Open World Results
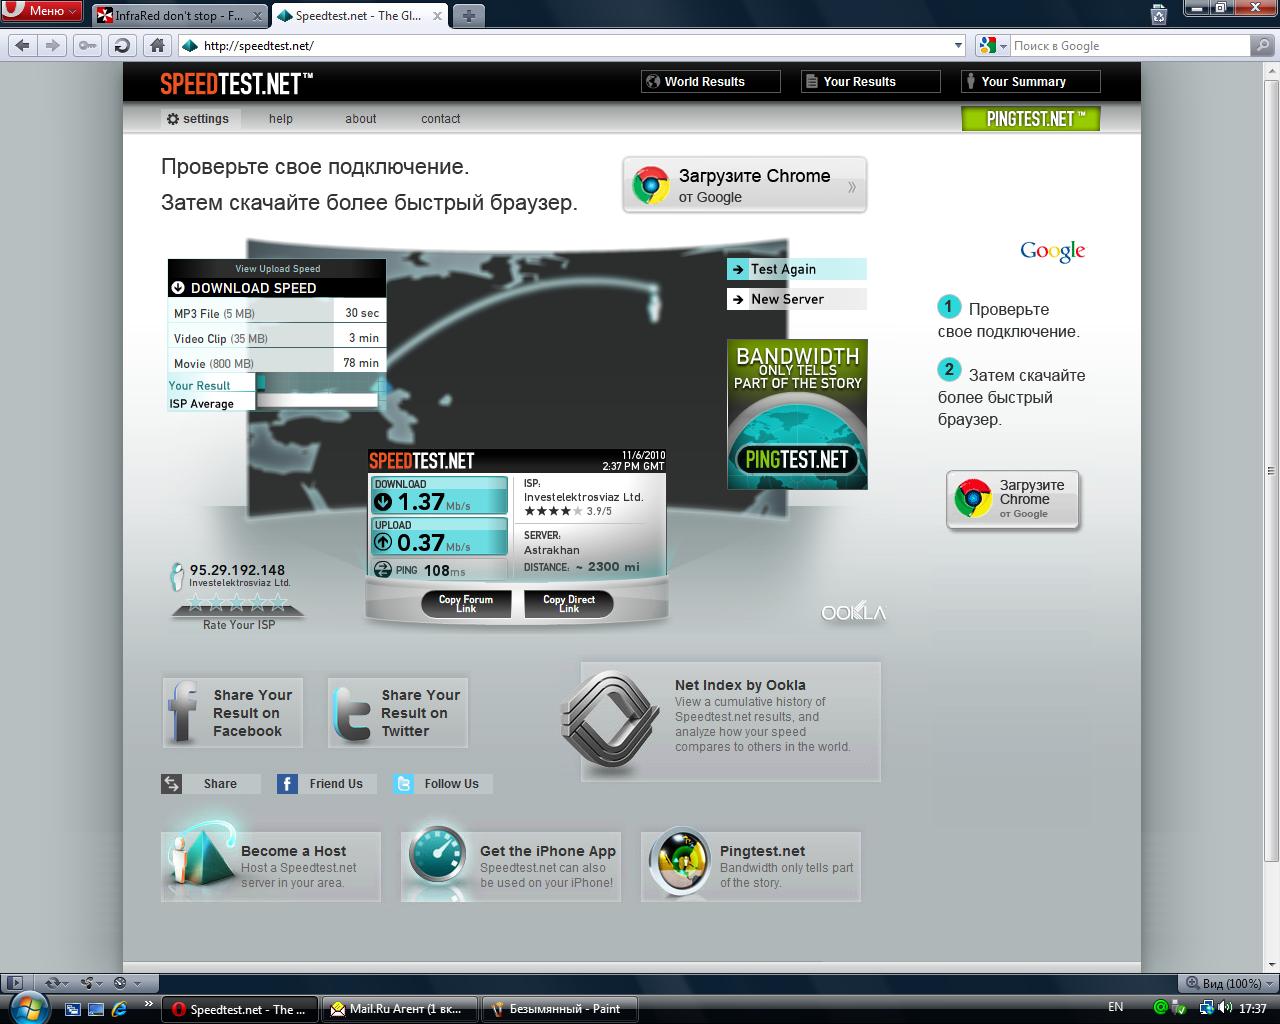Screen dimensions: 1280x1024 point(710,81)
